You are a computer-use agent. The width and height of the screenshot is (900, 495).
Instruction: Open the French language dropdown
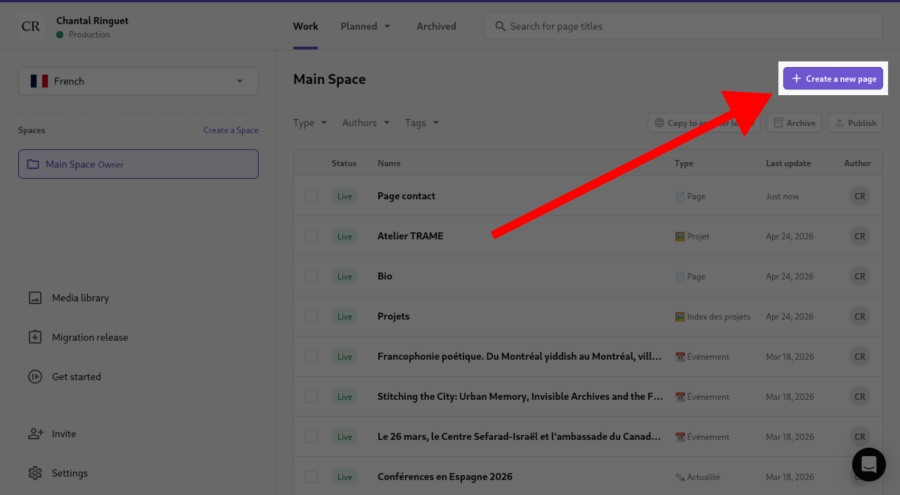138,81
